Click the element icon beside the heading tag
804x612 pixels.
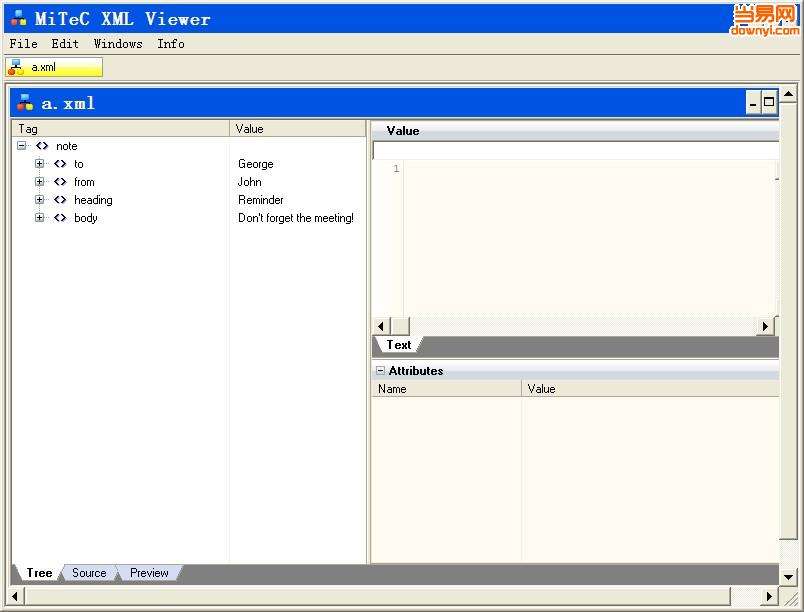60,200
